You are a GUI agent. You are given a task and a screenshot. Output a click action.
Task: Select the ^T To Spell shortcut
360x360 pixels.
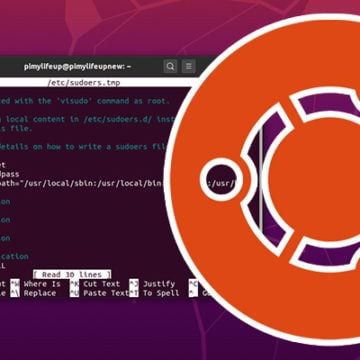[154, 293]
